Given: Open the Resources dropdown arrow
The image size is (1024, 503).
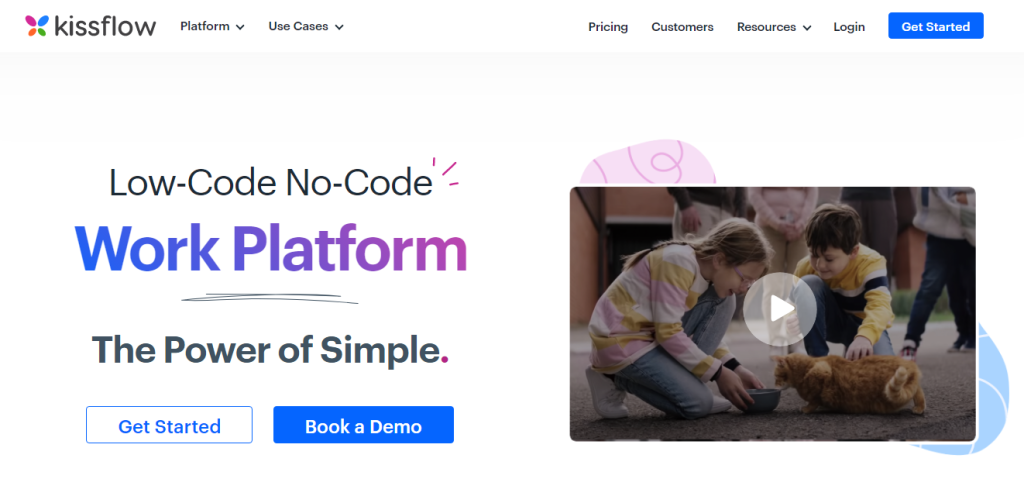Looking at the screenshot, I should [x=807, y=28].
